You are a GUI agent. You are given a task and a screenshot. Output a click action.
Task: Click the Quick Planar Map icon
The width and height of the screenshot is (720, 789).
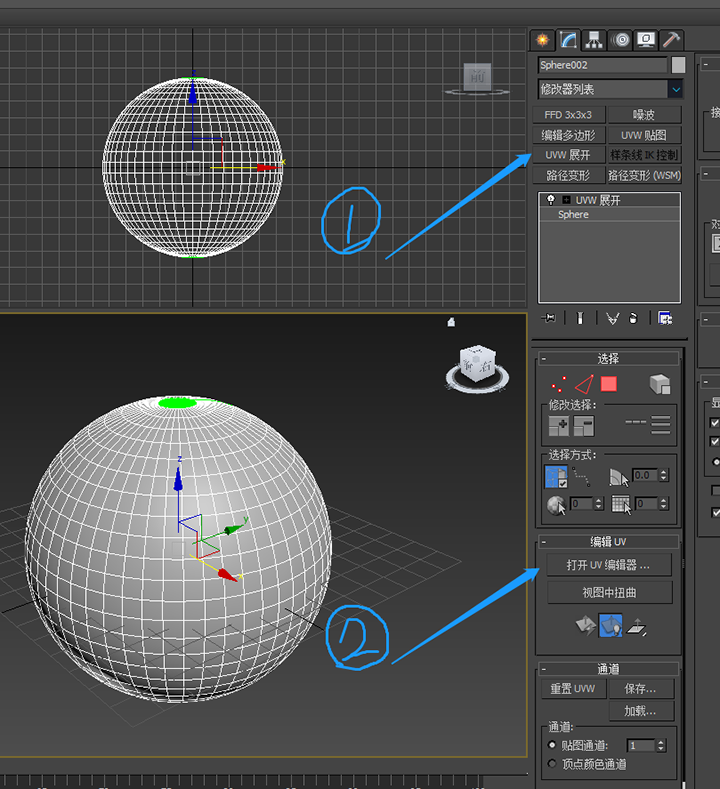coord(586,625)
